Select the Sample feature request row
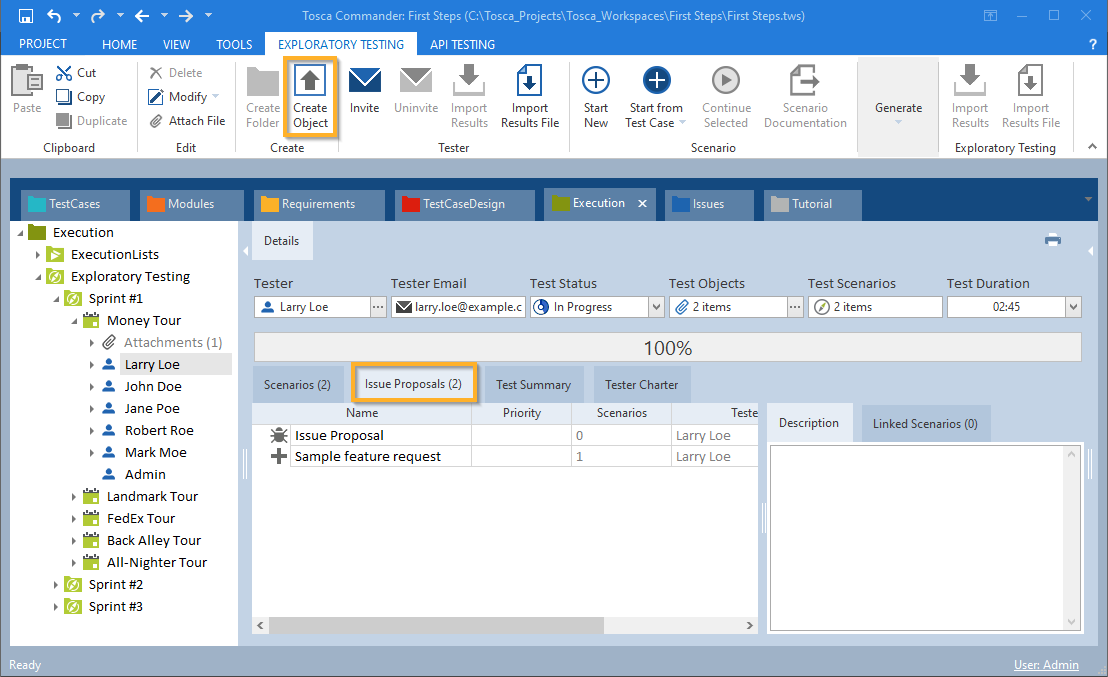This screenshot has width=1108, height=677. (367, 457)
